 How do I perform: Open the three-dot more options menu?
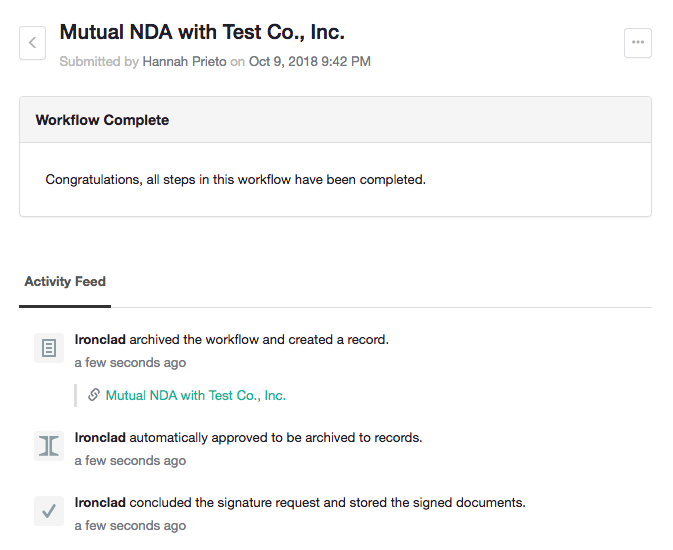click(x=638, y=43)
